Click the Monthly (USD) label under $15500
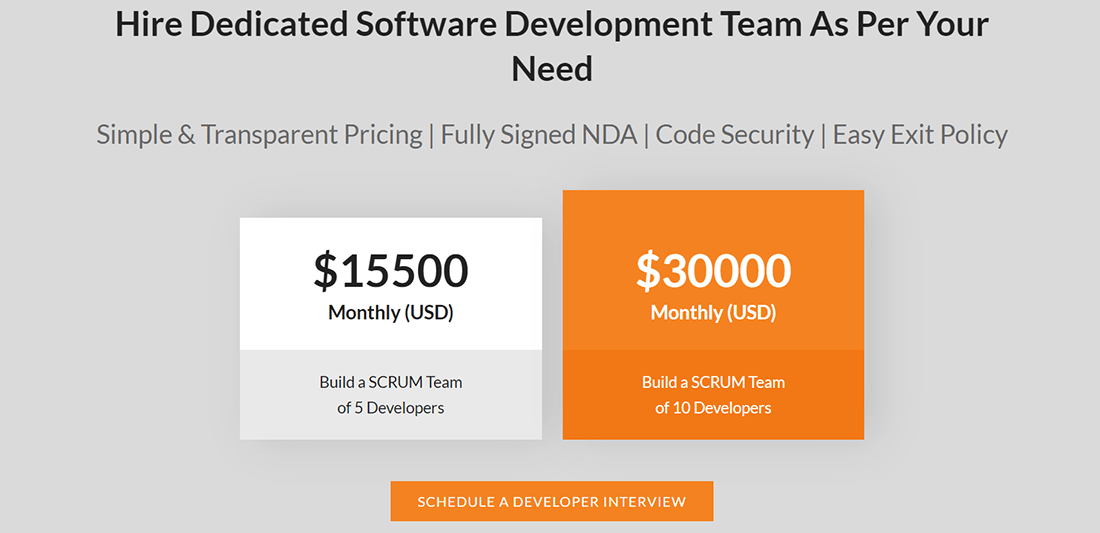This screenshot has width=1100, height=533. click(x=390, y=312)
